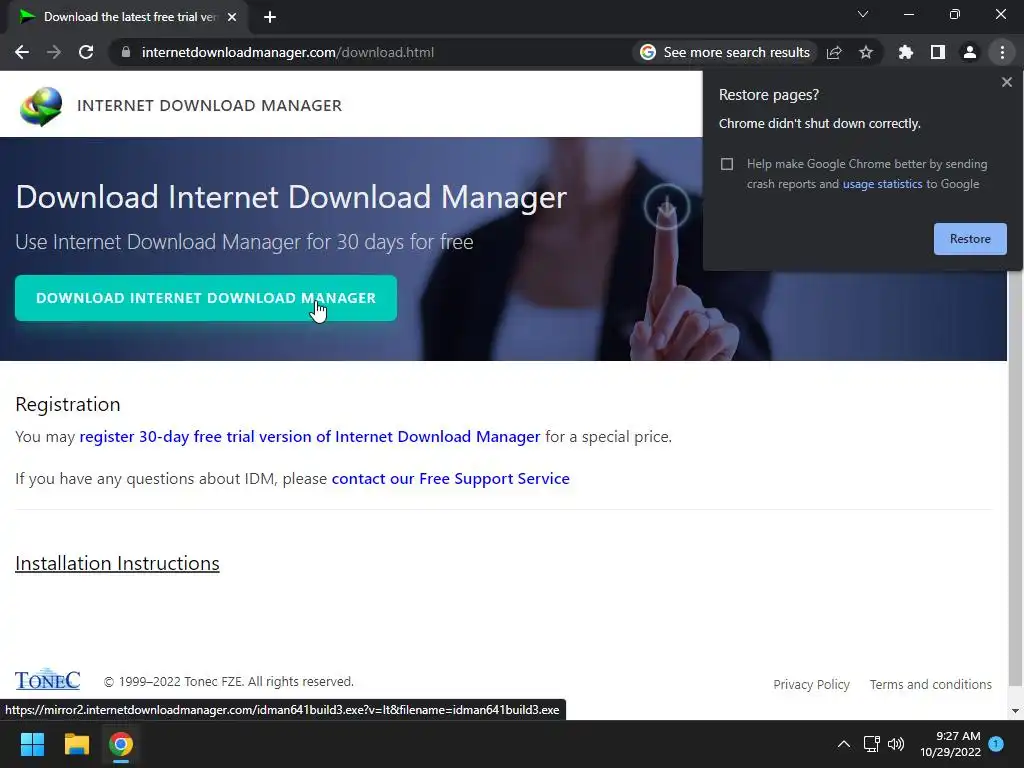Open Privacy Policy footer link
Screen dimensions: 1024x768
811,684
